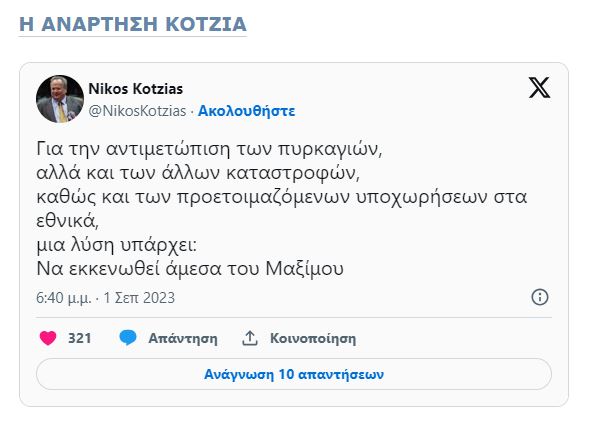Click the X logo in the tweet card

[539, 88]
